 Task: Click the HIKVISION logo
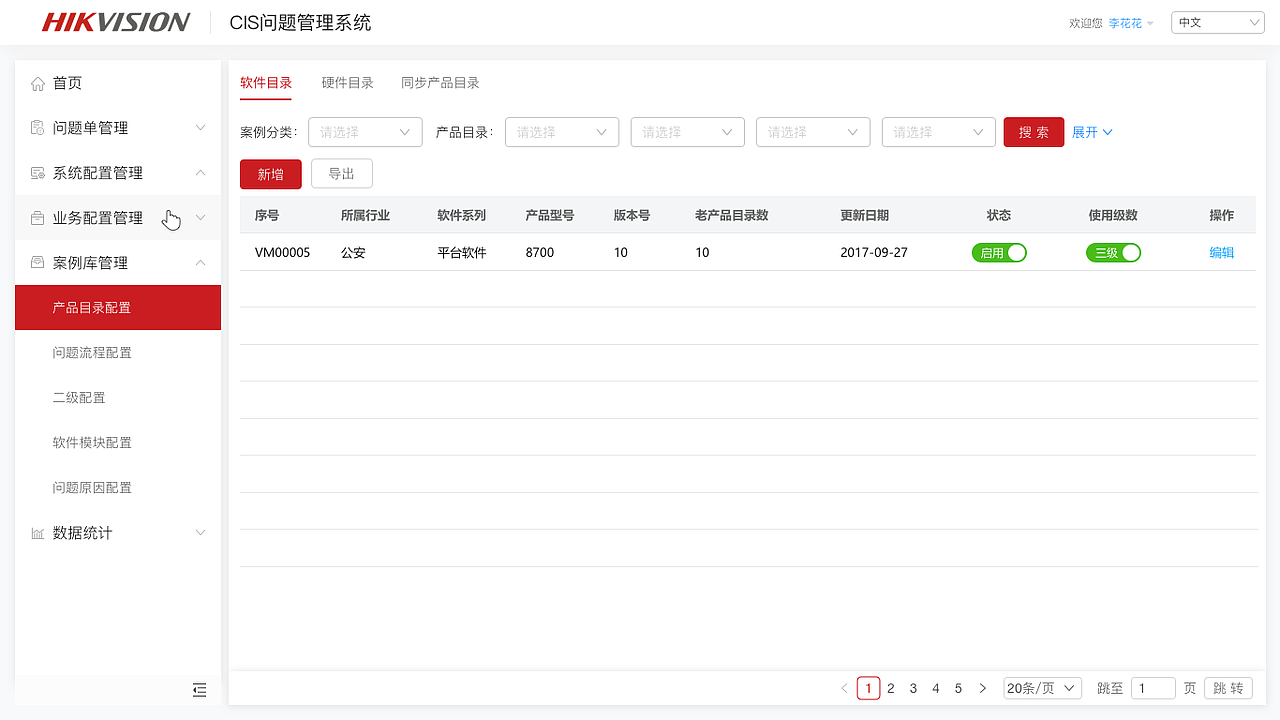tap(113, 21)
